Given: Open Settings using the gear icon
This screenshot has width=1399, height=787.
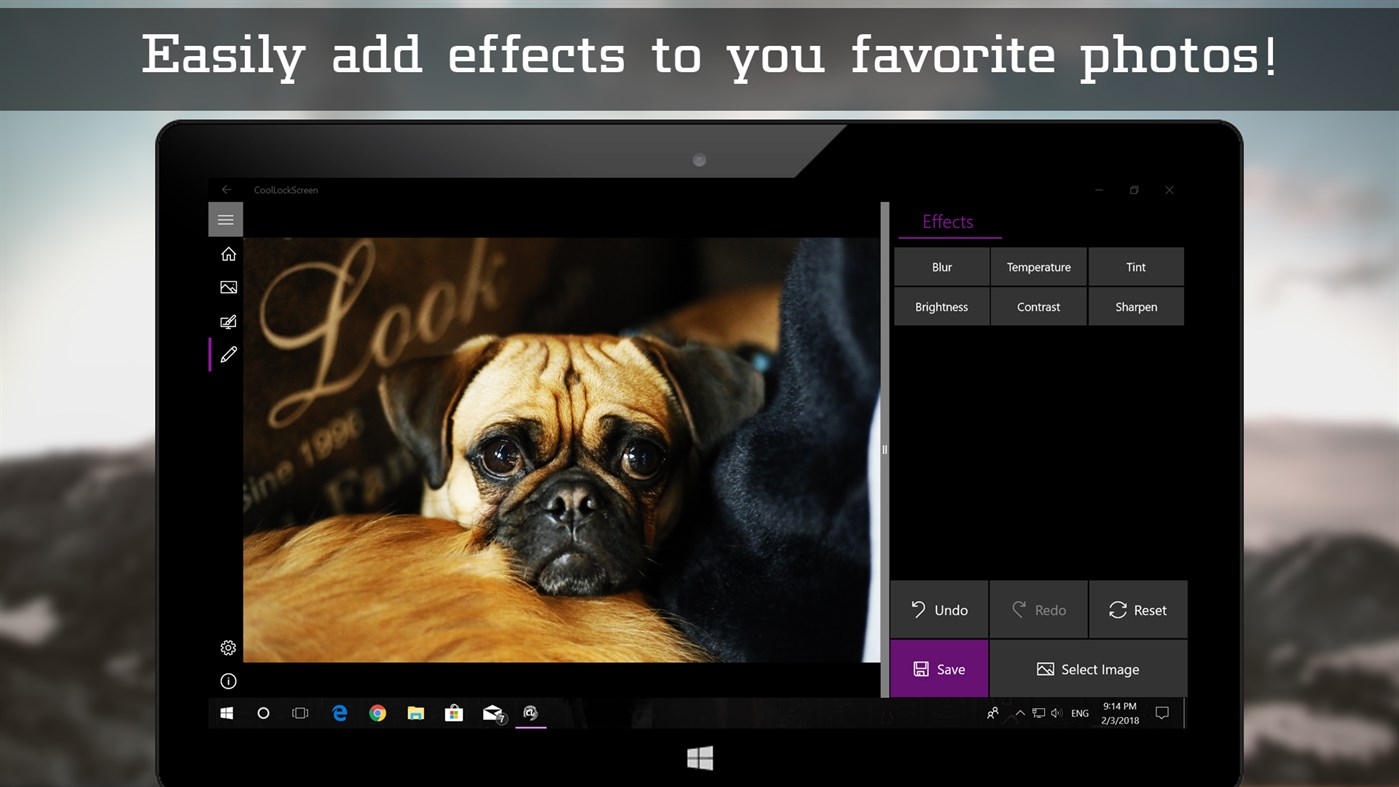Looking at the screenshot, I should (227, 647).
